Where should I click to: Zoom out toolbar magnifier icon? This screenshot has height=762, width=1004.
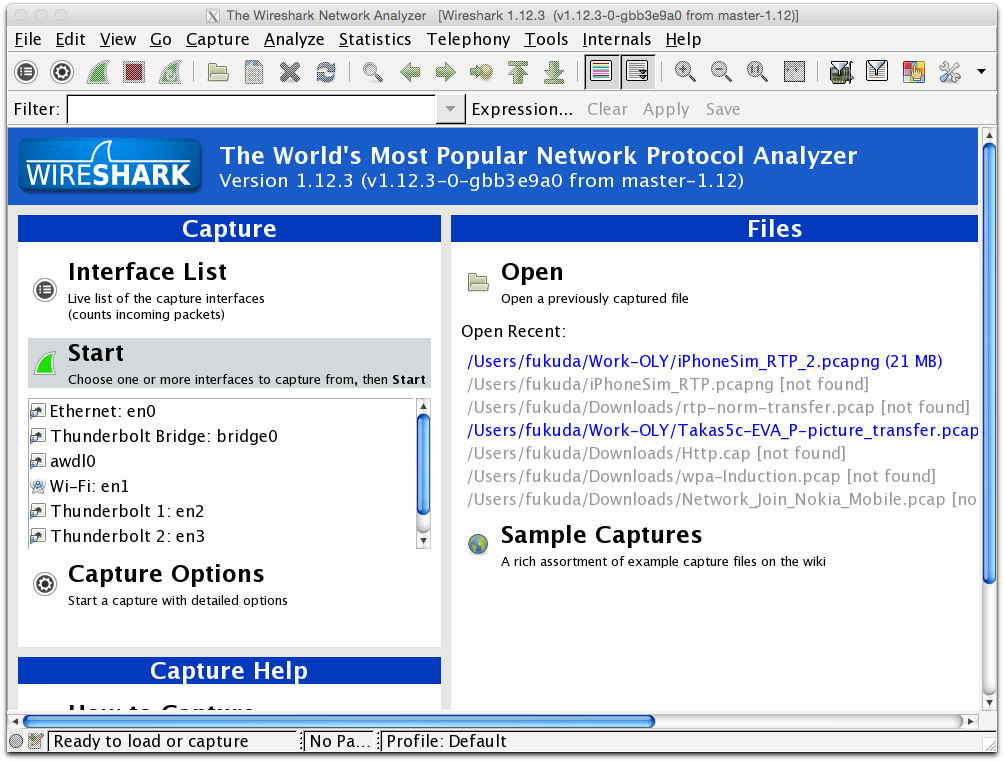(x=721, y=72)
